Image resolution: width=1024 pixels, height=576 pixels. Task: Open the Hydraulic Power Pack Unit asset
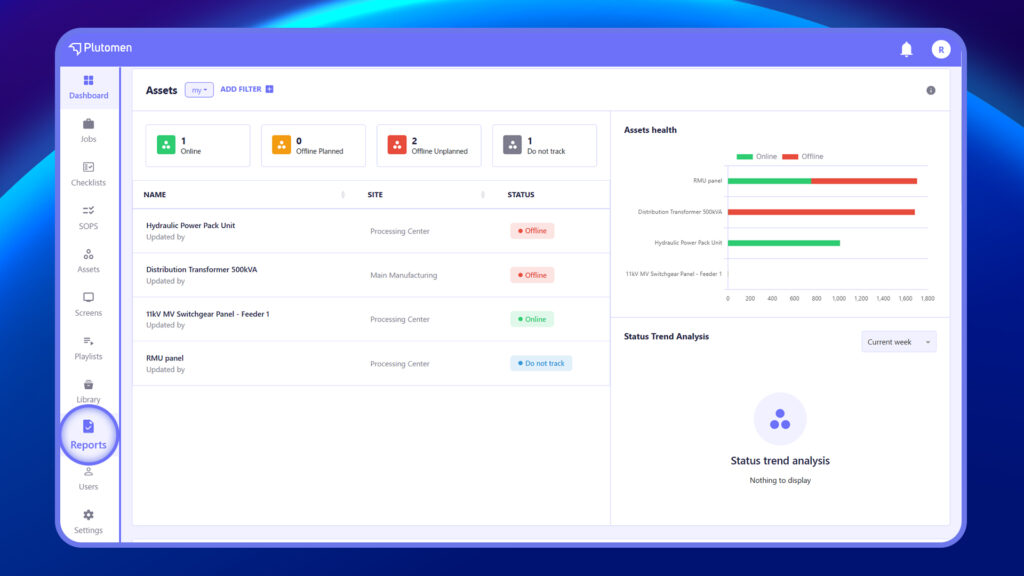click(190, 225)
